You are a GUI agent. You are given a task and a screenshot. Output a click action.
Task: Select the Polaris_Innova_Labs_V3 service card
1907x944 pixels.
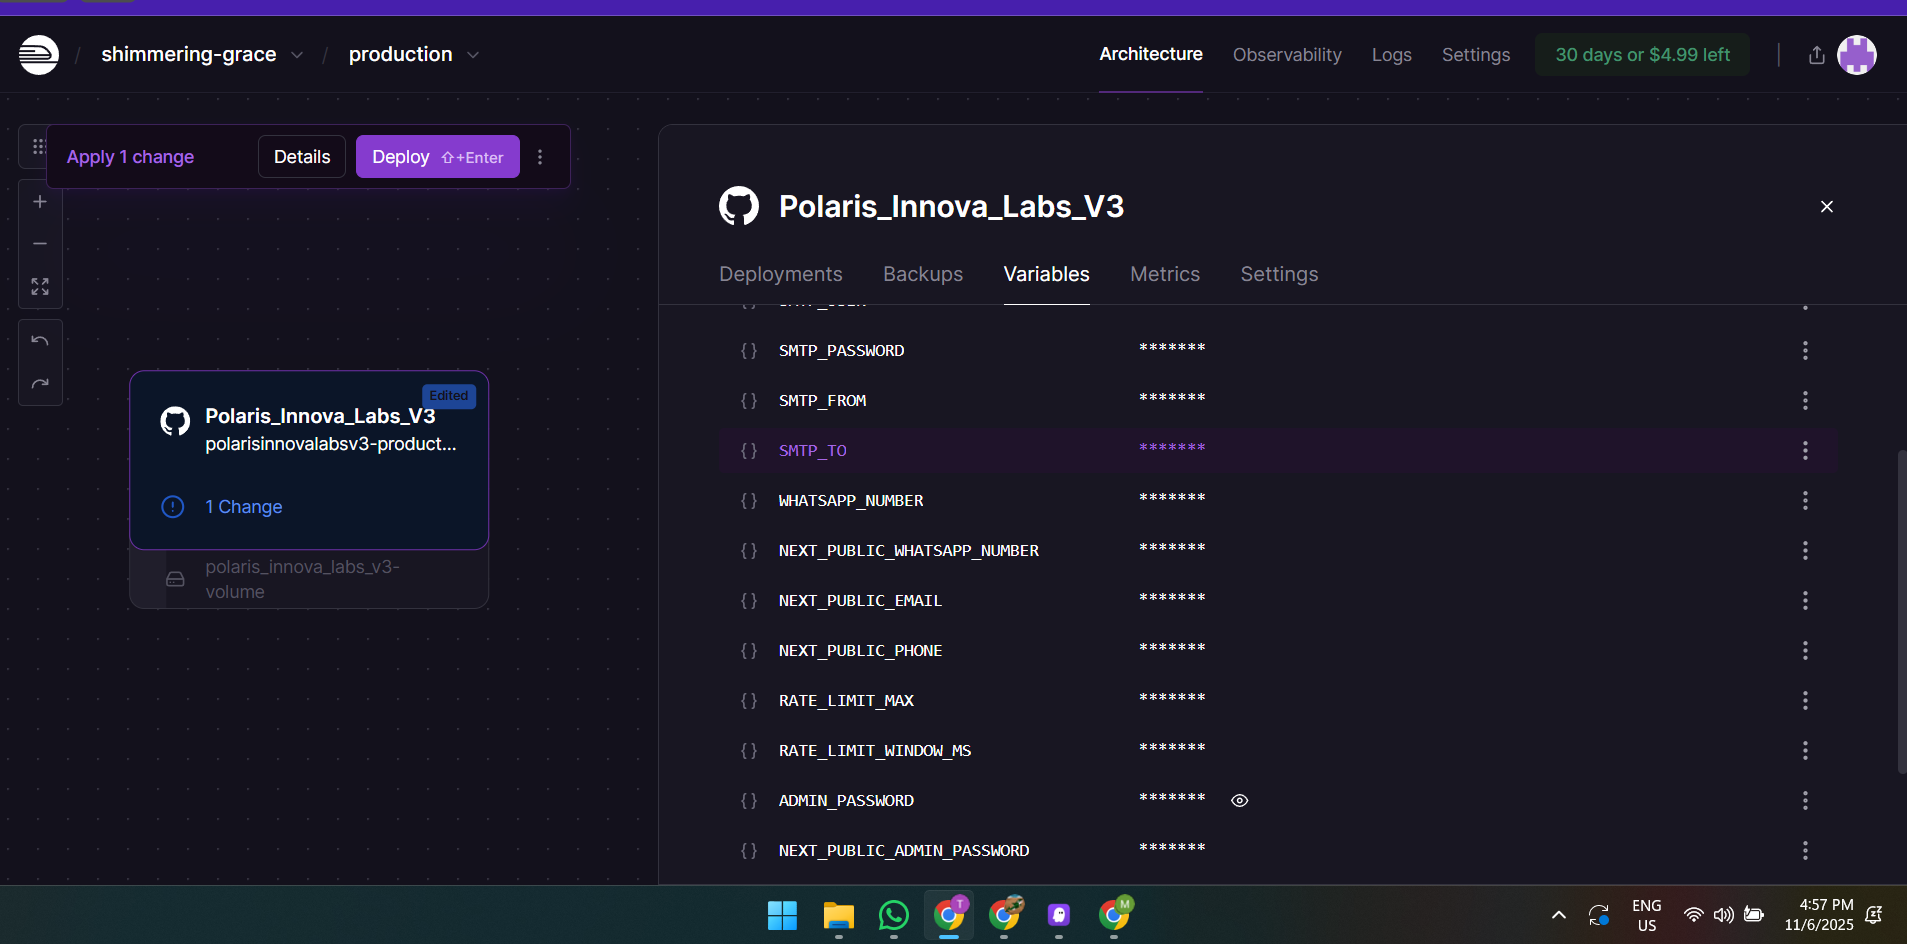pyautogui.click(x=308, y=460)
